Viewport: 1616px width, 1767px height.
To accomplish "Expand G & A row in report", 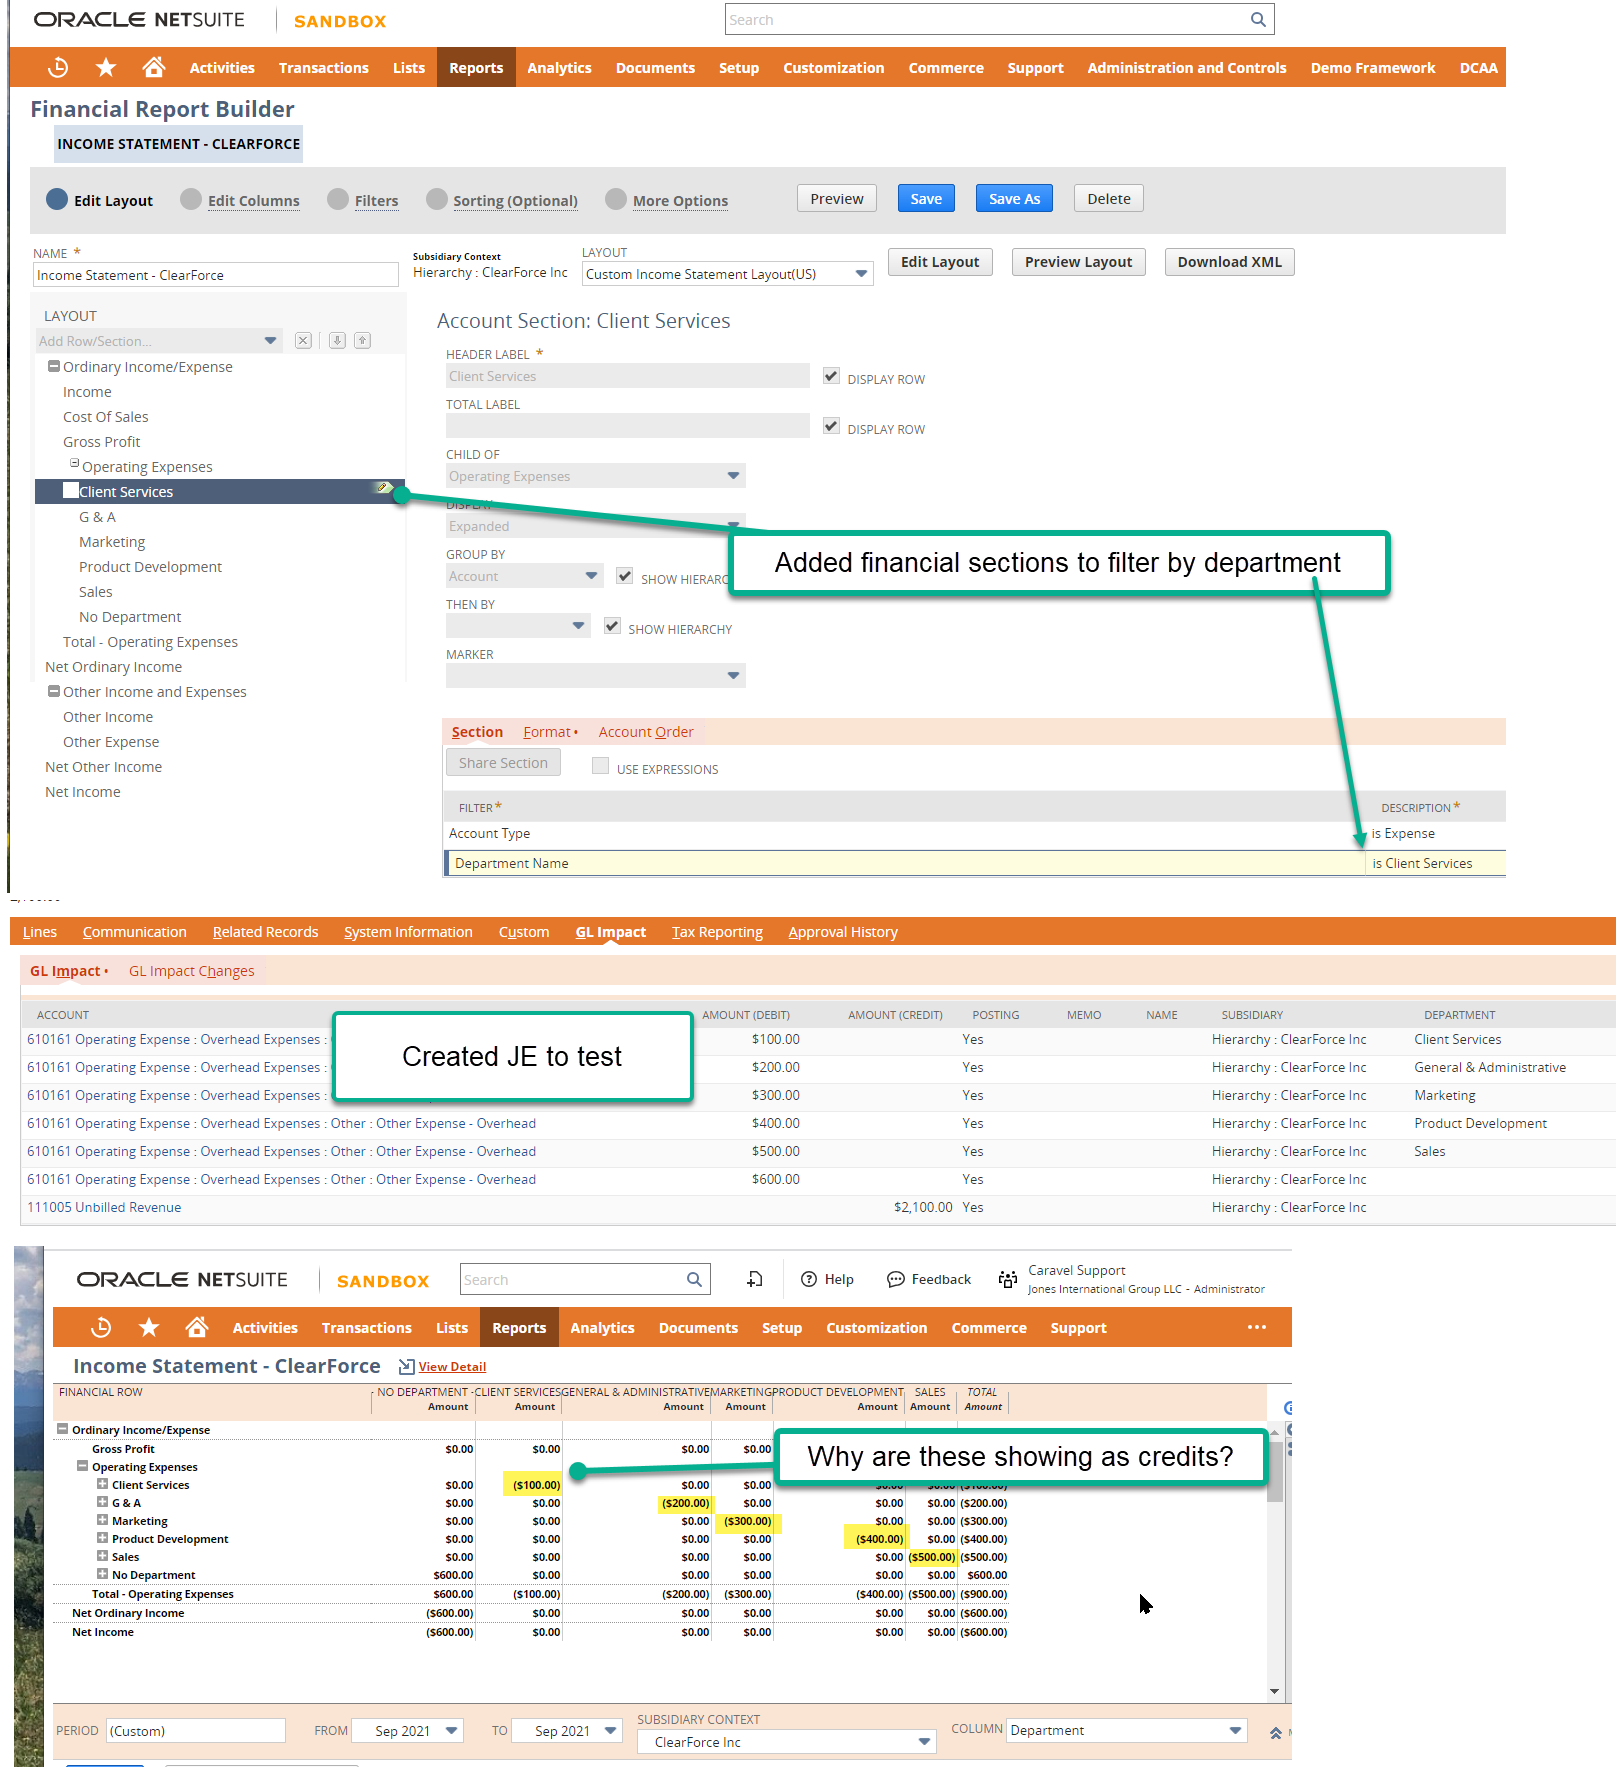I will pos(102,1502).
